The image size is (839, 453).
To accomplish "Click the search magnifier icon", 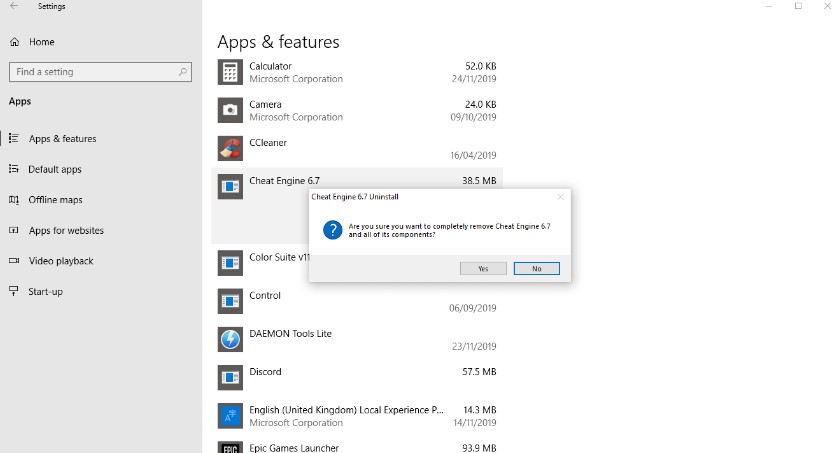I will point(182,72).
